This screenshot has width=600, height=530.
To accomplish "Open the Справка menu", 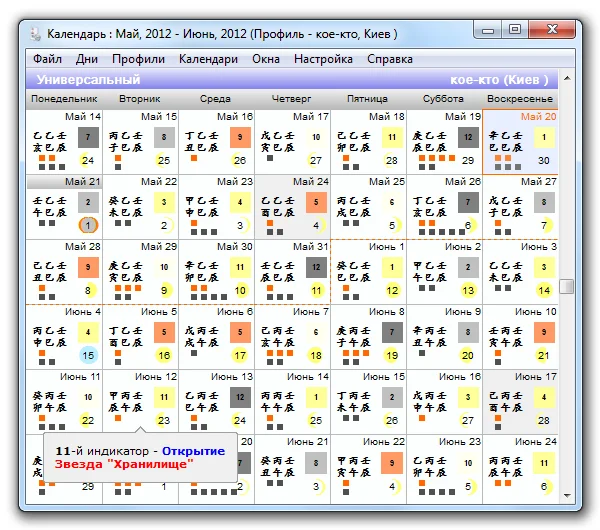I will click(x=390, y=59).
